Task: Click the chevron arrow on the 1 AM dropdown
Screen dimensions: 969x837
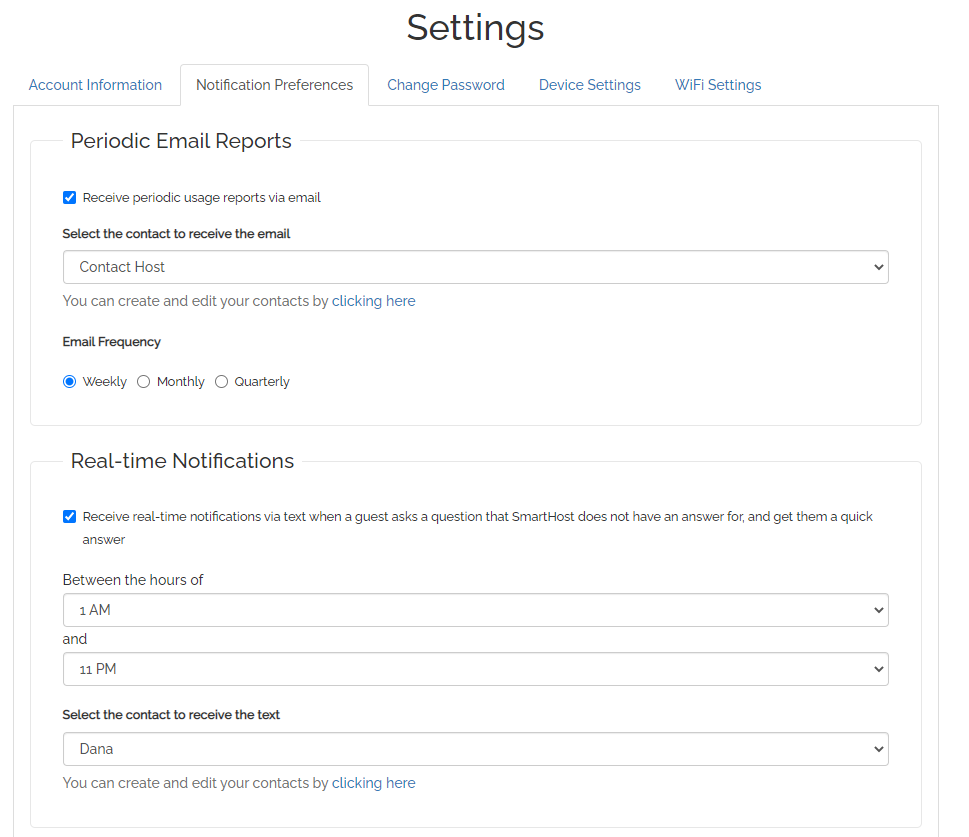Action: (x=878, y=610)
